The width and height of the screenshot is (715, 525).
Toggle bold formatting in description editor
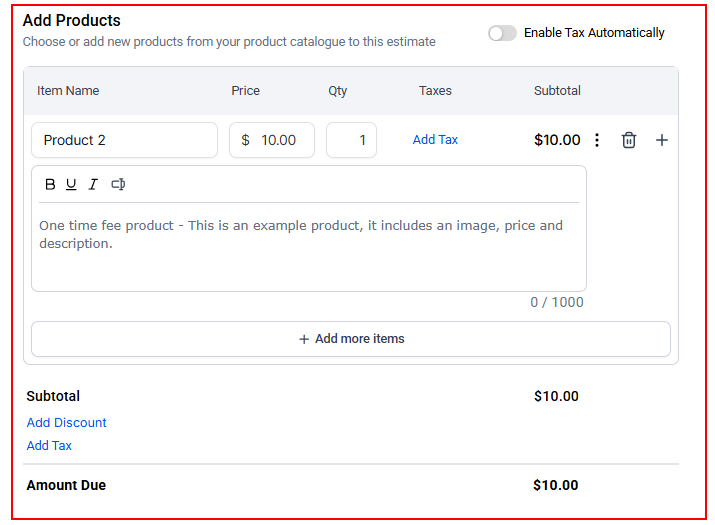coord(50,184)
